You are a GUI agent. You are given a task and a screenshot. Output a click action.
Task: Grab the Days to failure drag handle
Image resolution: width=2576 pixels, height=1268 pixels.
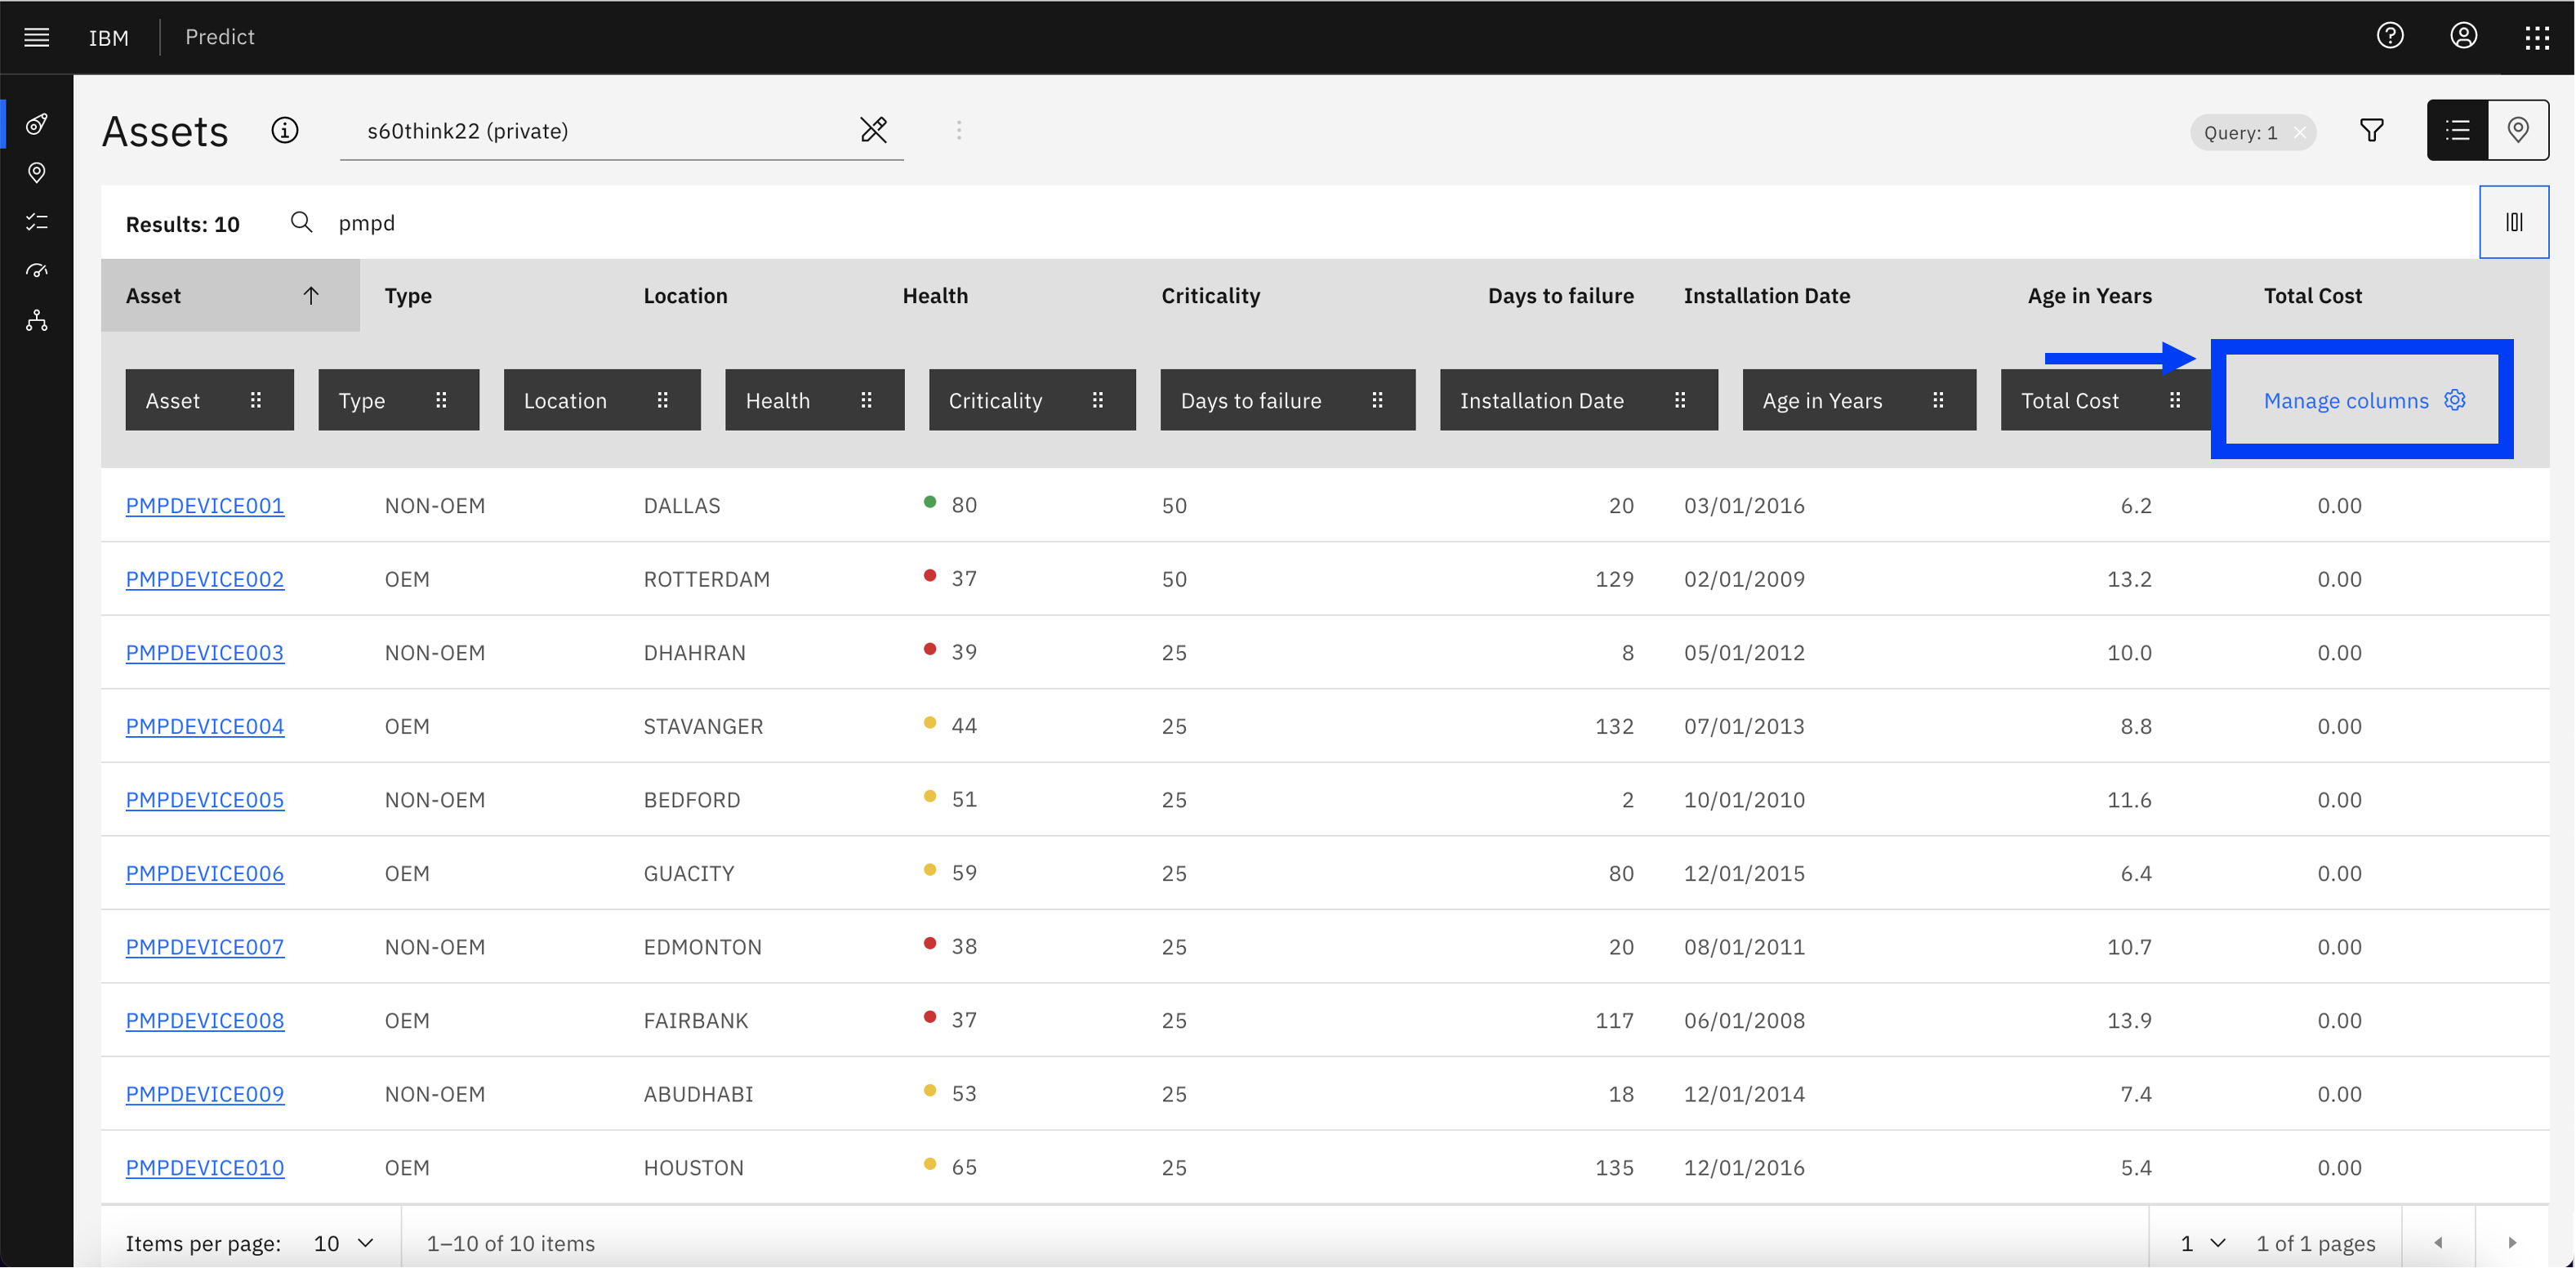click(1377, 400)
